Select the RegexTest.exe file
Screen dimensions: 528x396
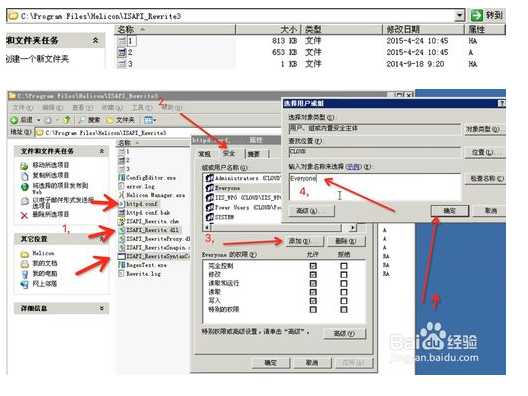[x=142, y=265]
